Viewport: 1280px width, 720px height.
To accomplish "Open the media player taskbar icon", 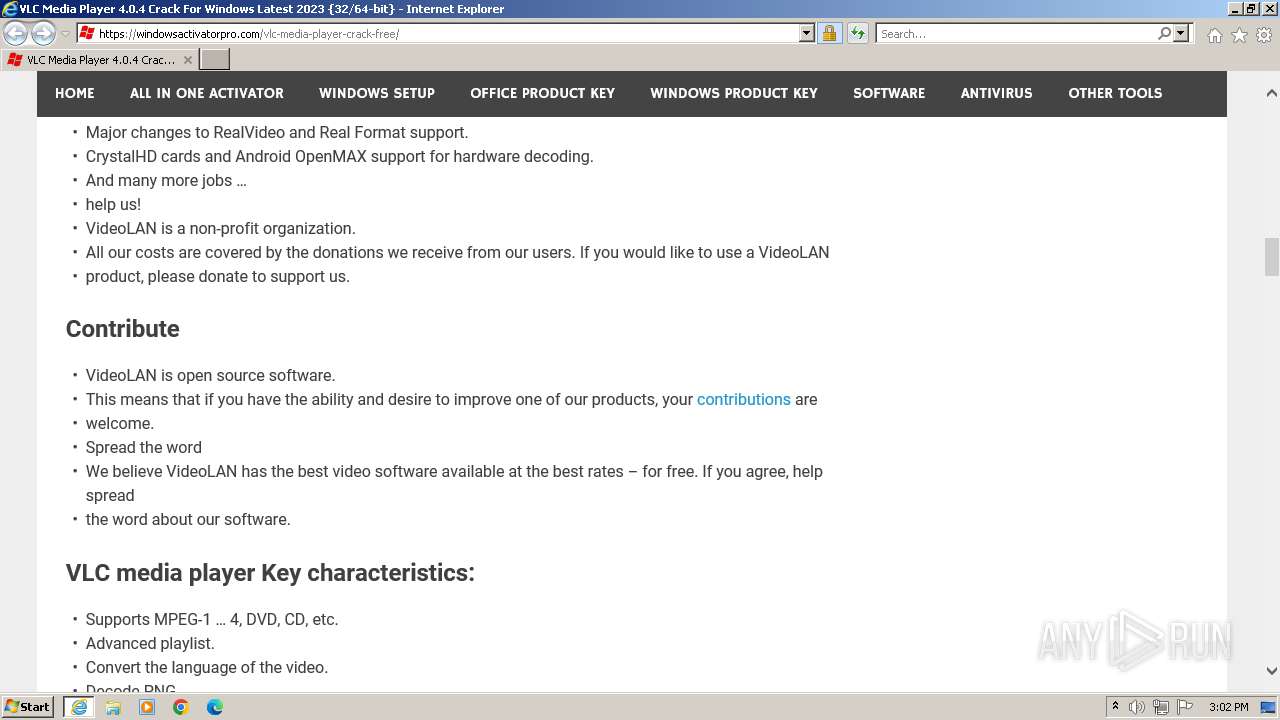I will 147,707.
